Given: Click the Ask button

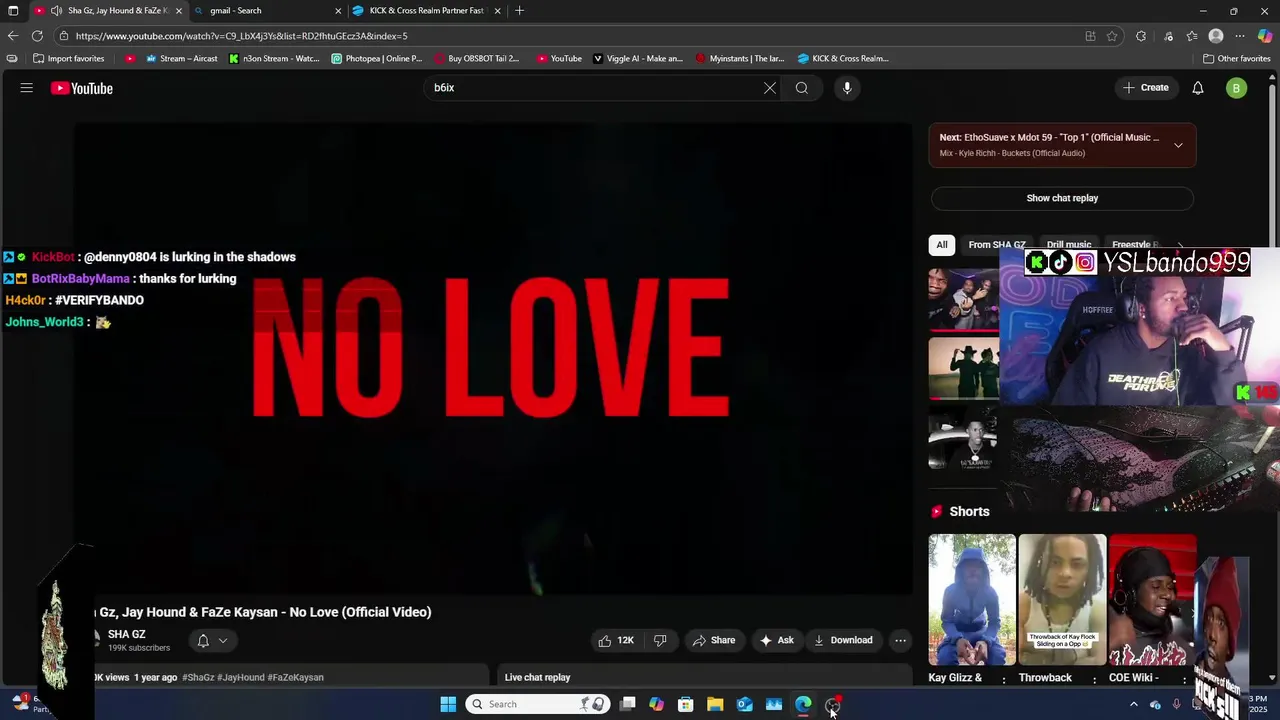Looking at the screenshot, I should pyautogui.click(x=776, y=640).
